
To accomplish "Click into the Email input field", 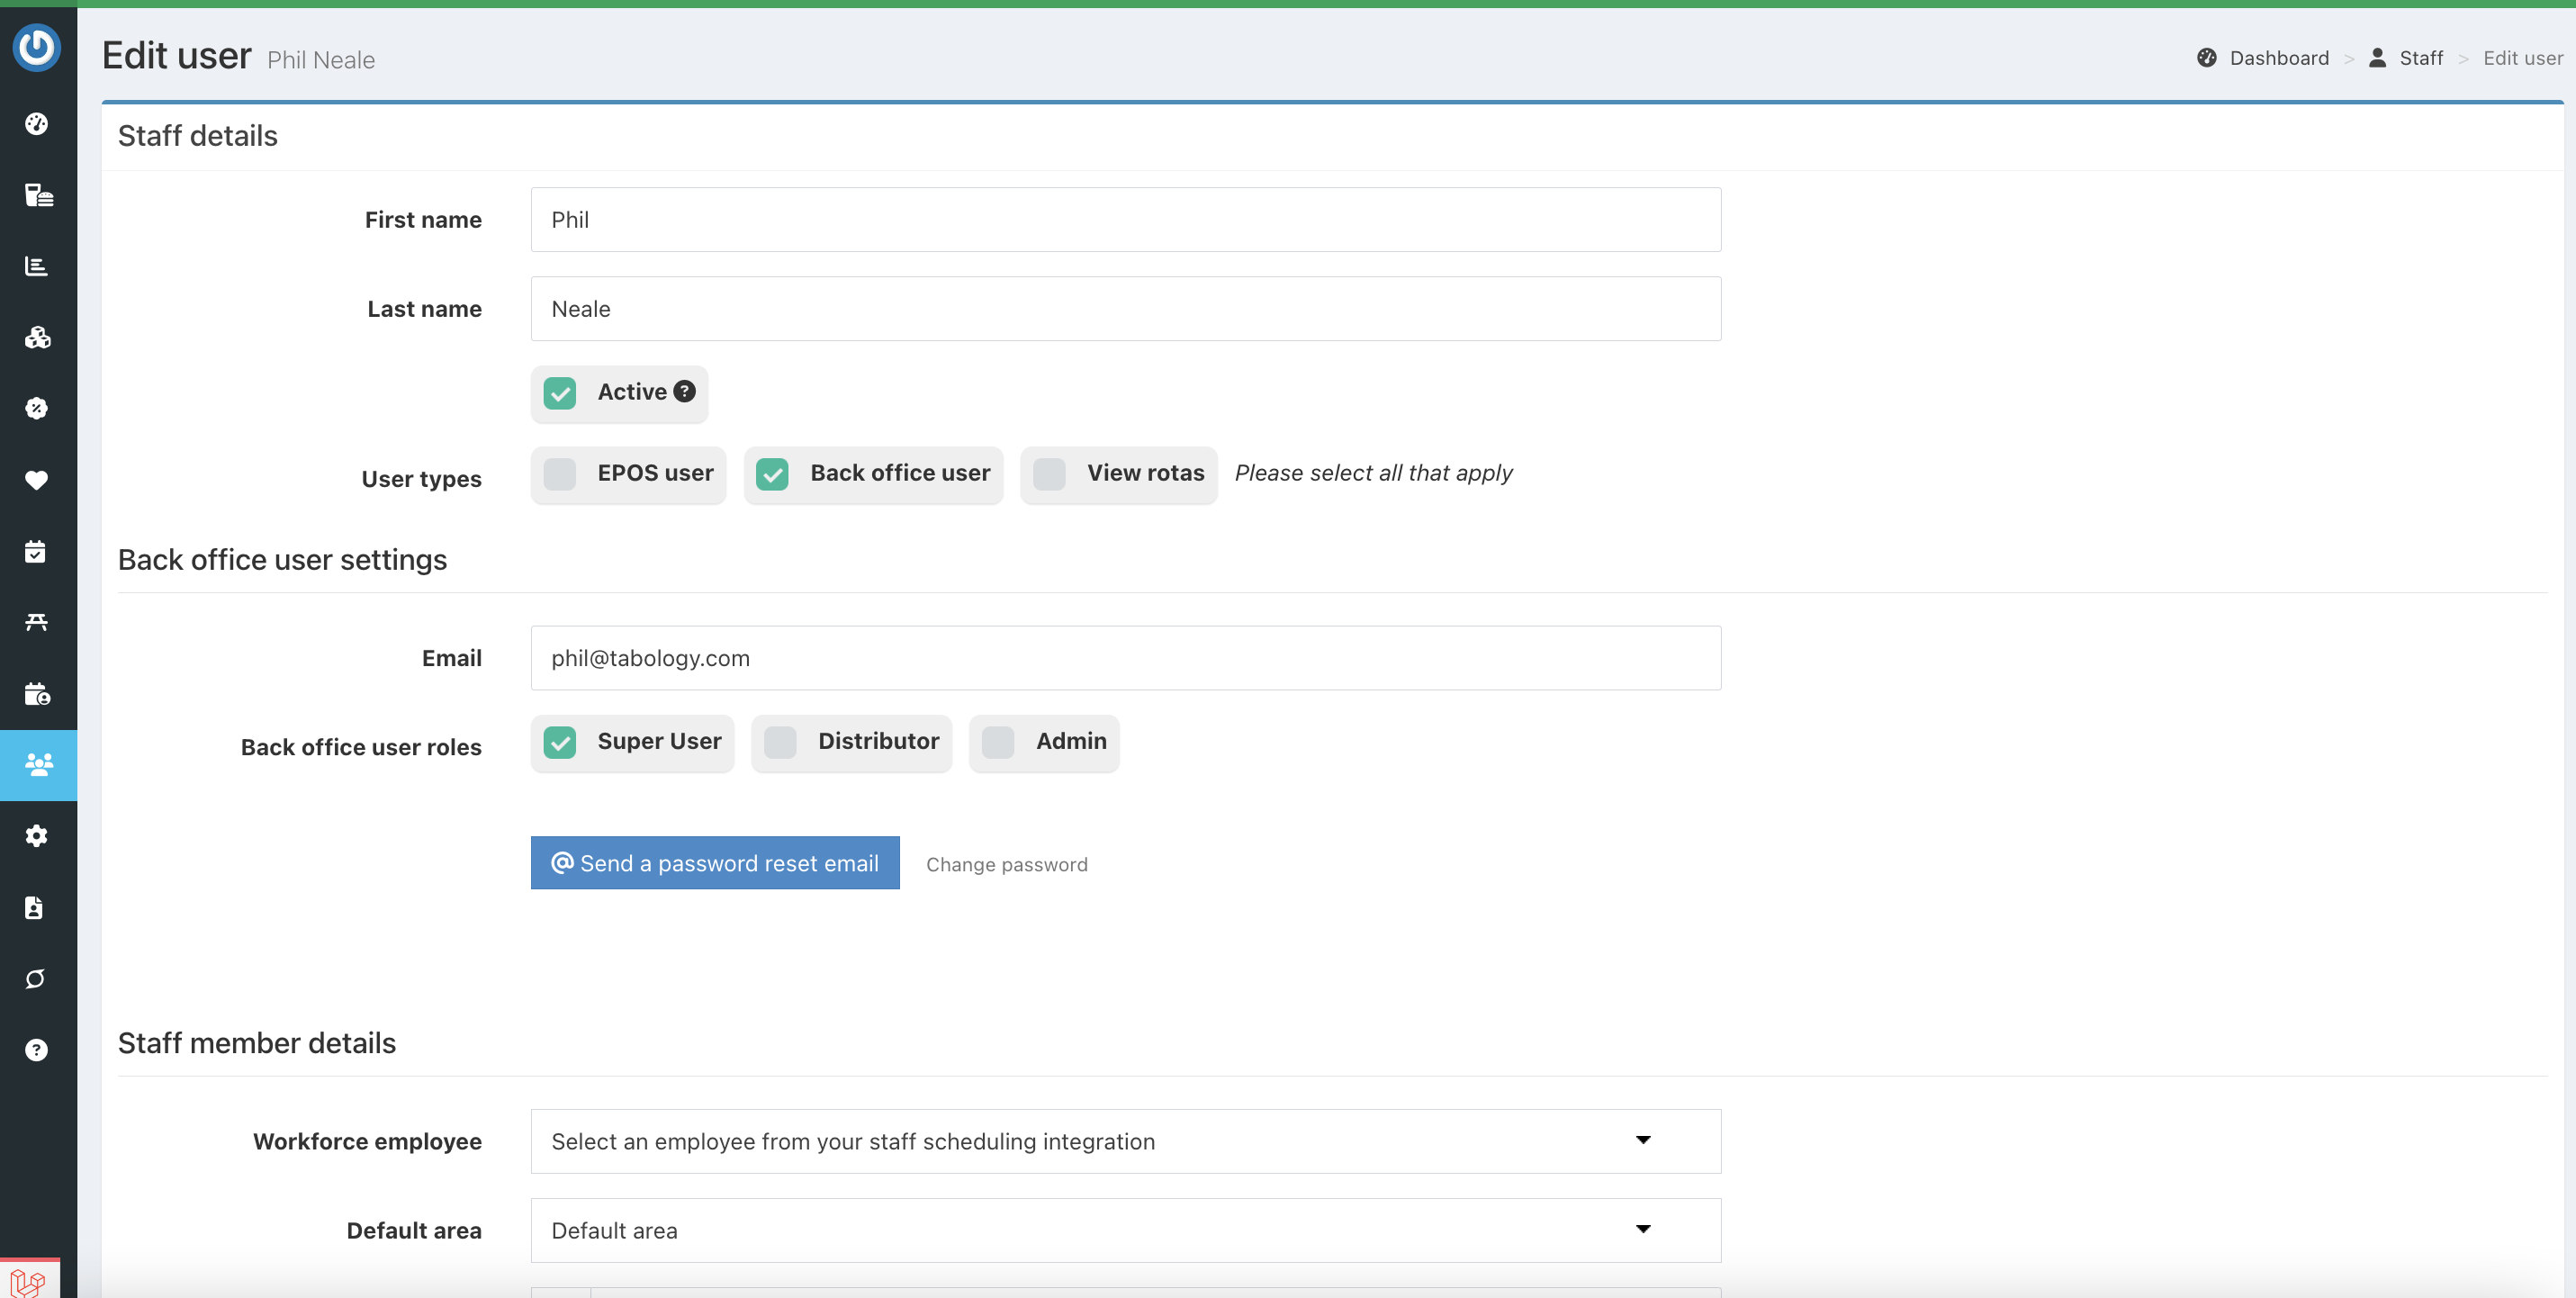I will pyautogui.click(x=1125, y=658).
